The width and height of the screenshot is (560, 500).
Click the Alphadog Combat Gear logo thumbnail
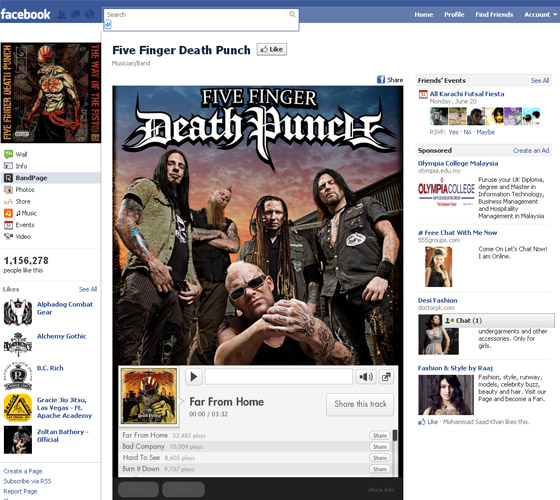[18, 312]
